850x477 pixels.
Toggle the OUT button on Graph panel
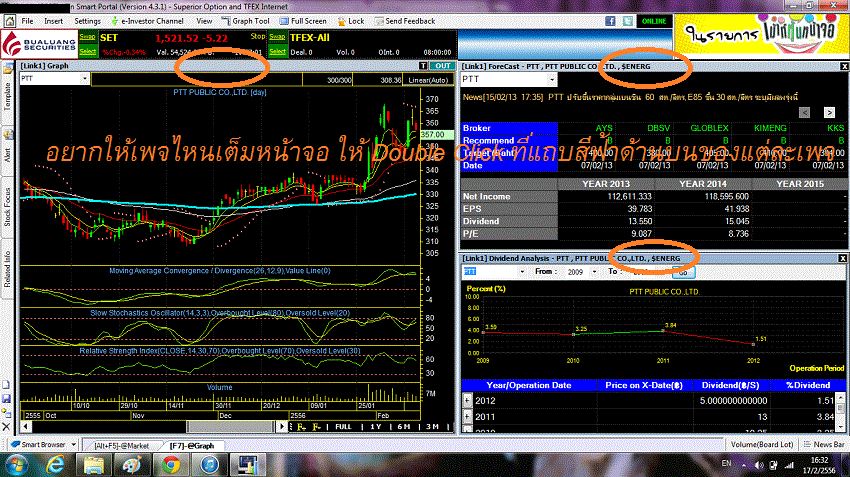(442, 66)
